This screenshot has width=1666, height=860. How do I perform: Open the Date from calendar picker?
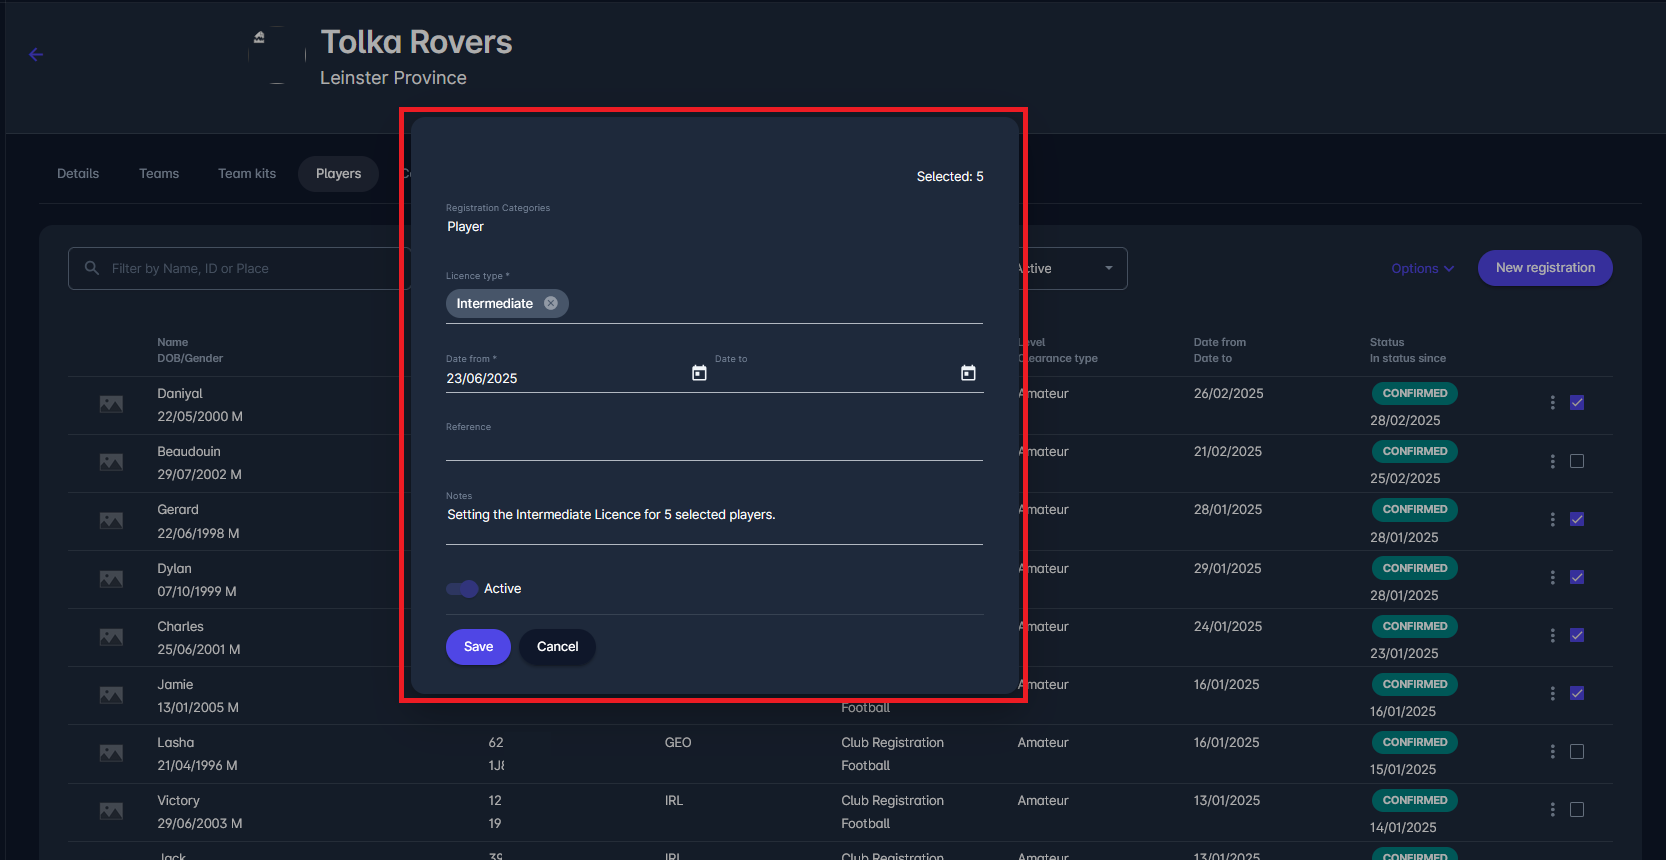tap(699, 373)
